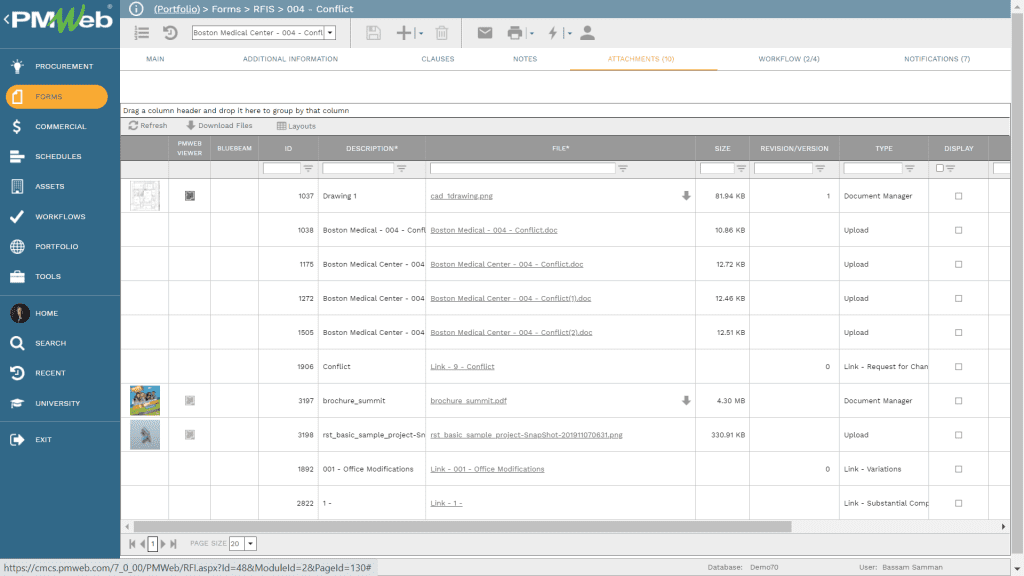Switch to the Main tab
1024x576 pixels.
tap(155, 59)
